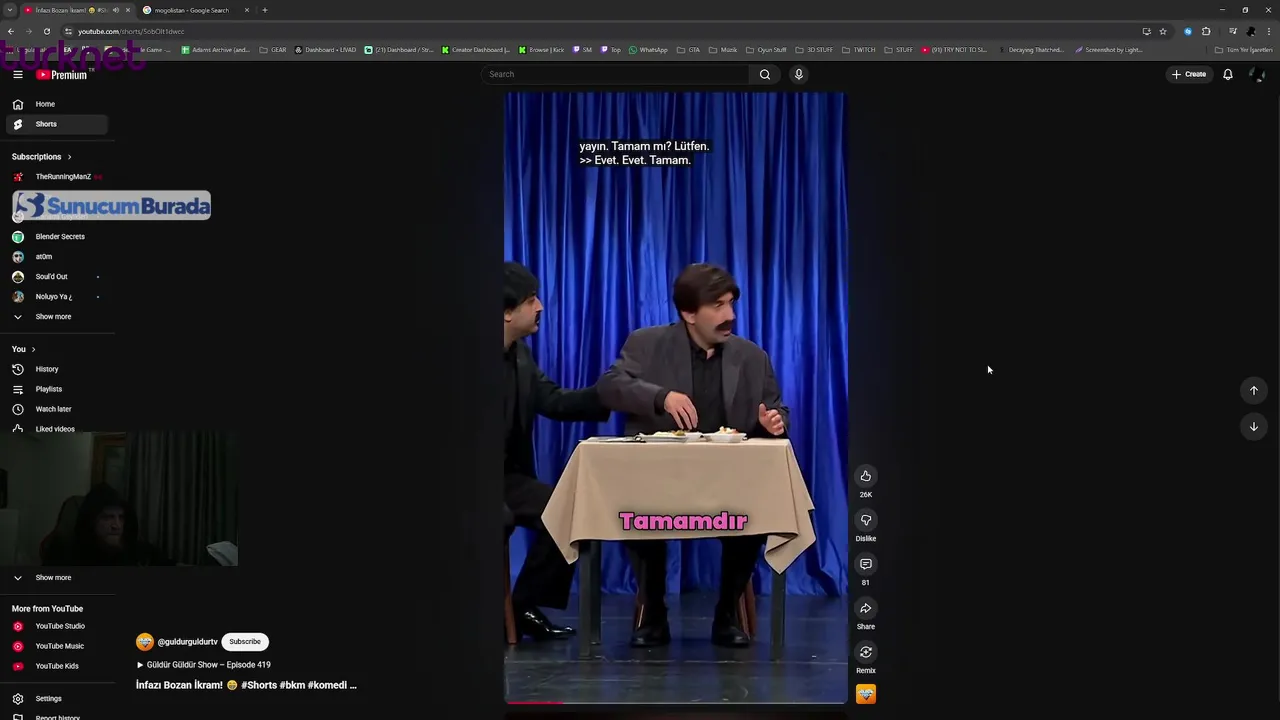Viewport: 1280px width, 720px height.
Task: Open a new browser tab
Action: pos(265,10)
